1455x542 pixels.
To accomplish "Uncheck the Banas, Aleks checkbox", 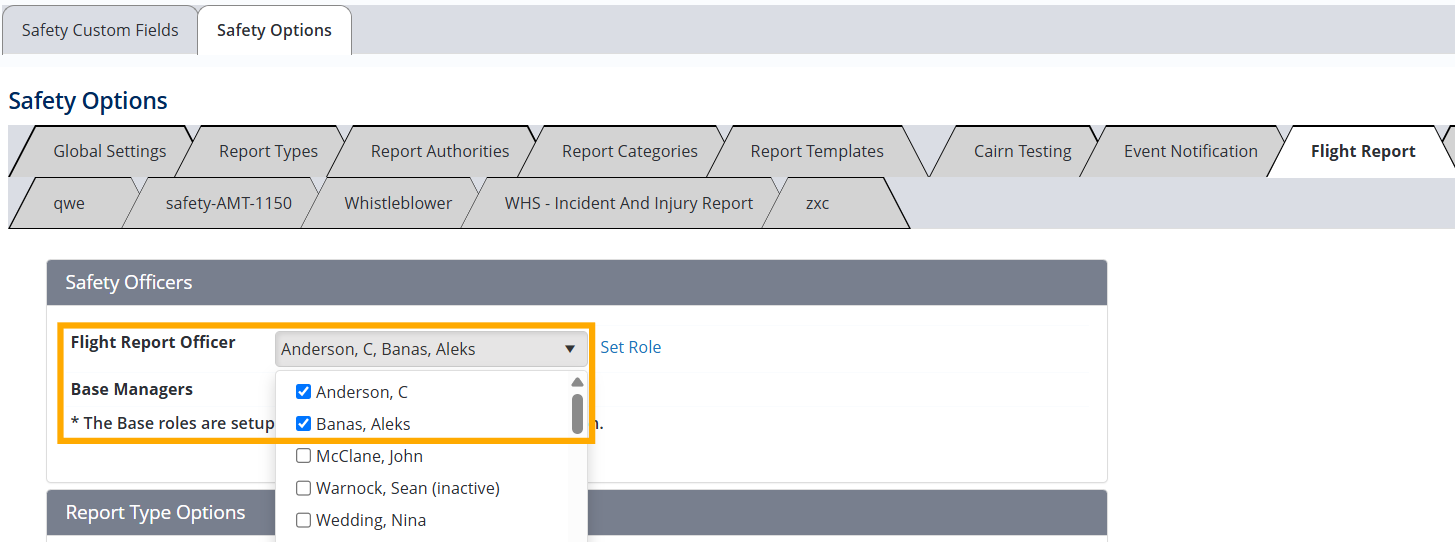I will pos(304,424).
